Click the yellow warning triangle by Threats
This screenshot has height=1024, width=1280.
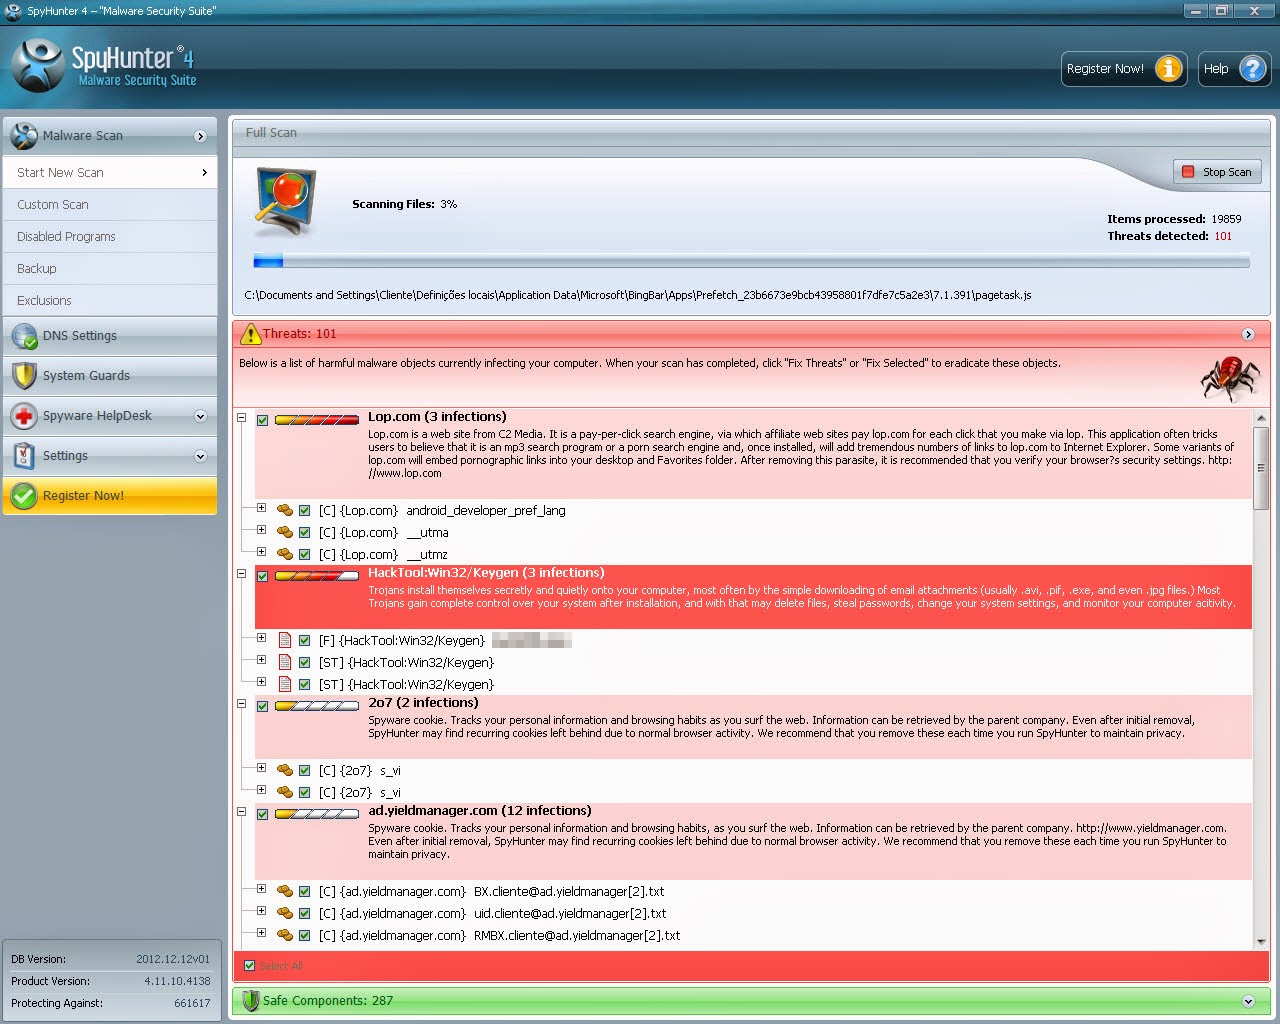pyautogui.click(x=250, y=333)
